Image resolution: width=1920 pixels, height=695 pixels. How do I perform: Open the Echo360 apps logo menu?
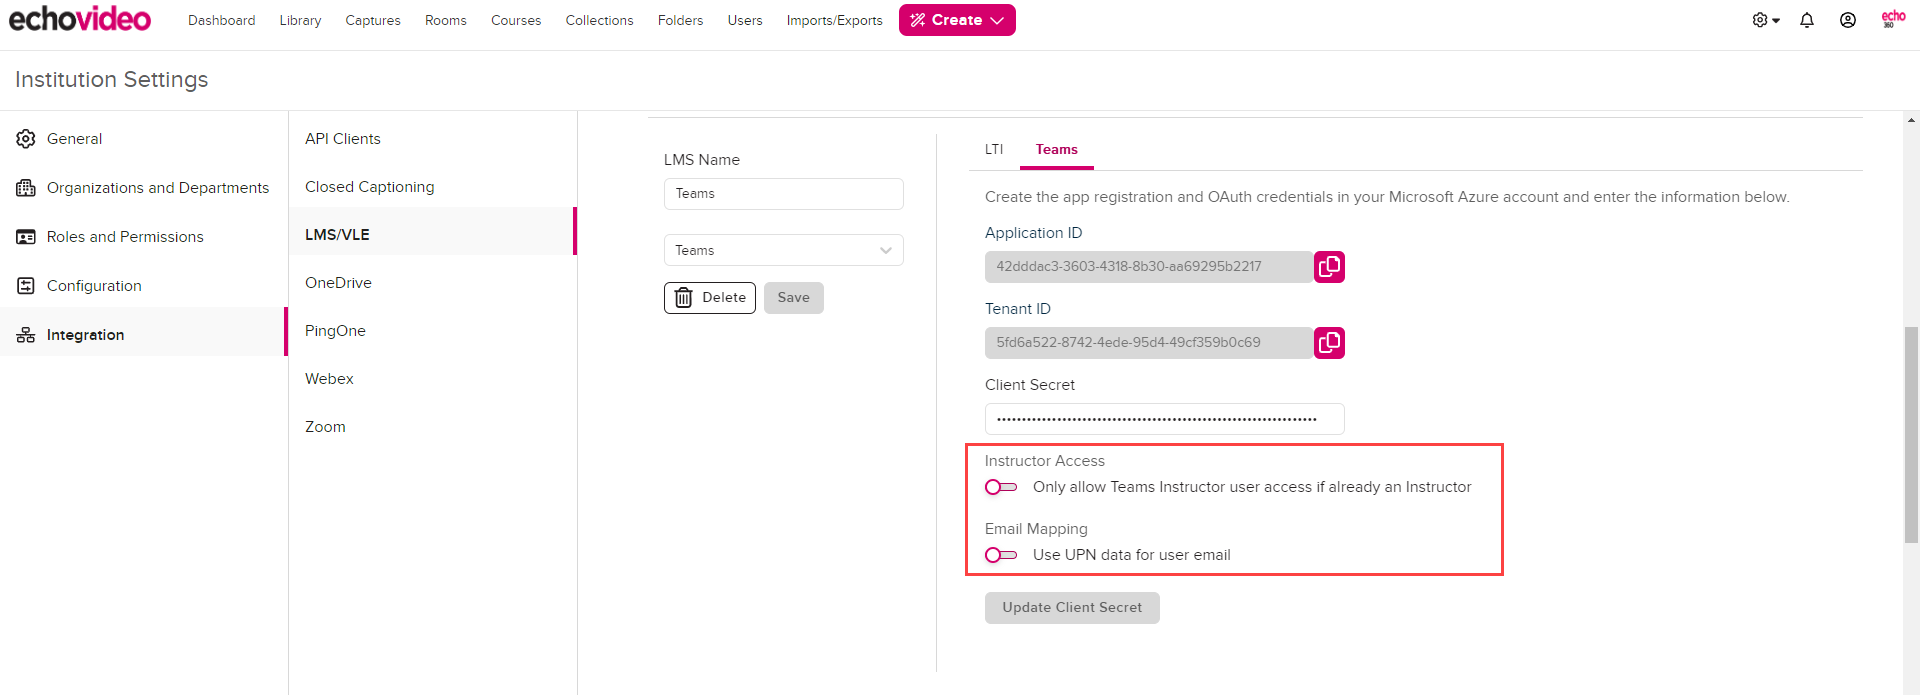pyautogui.click(x=1893, y=19)
